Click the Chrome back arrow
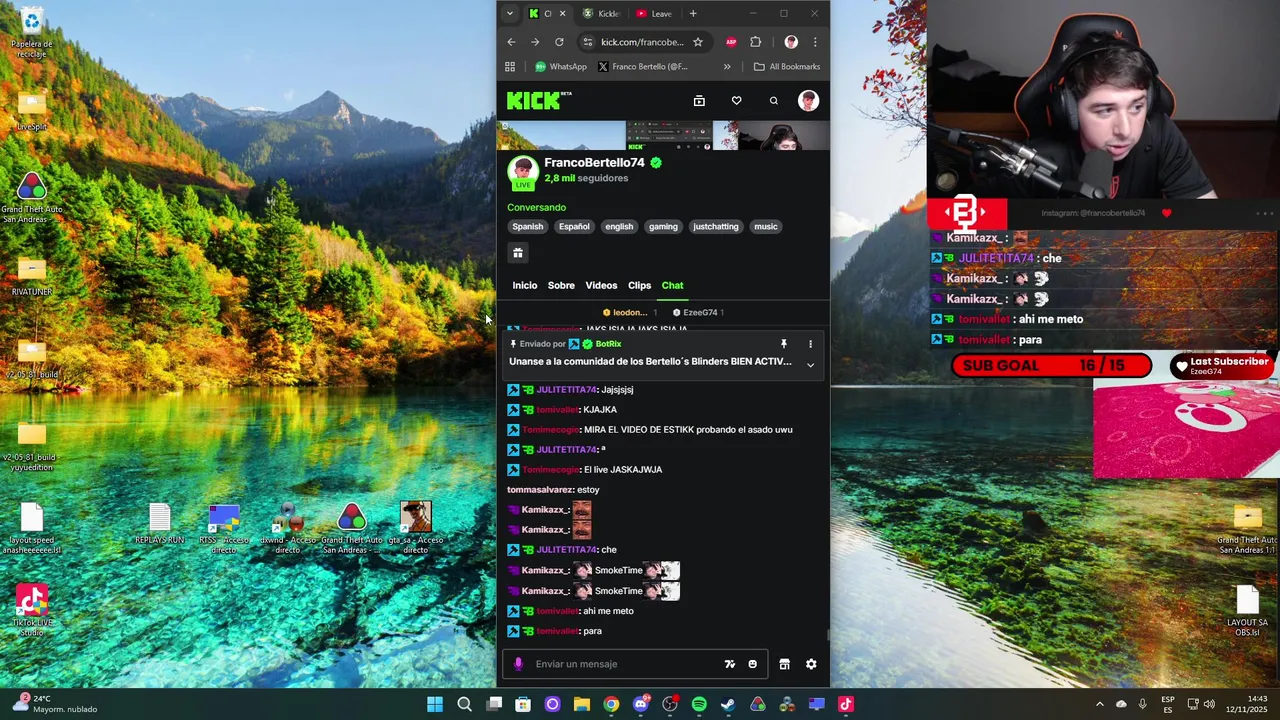This screenshot has height=720, width=1280. tap(511, 42)
